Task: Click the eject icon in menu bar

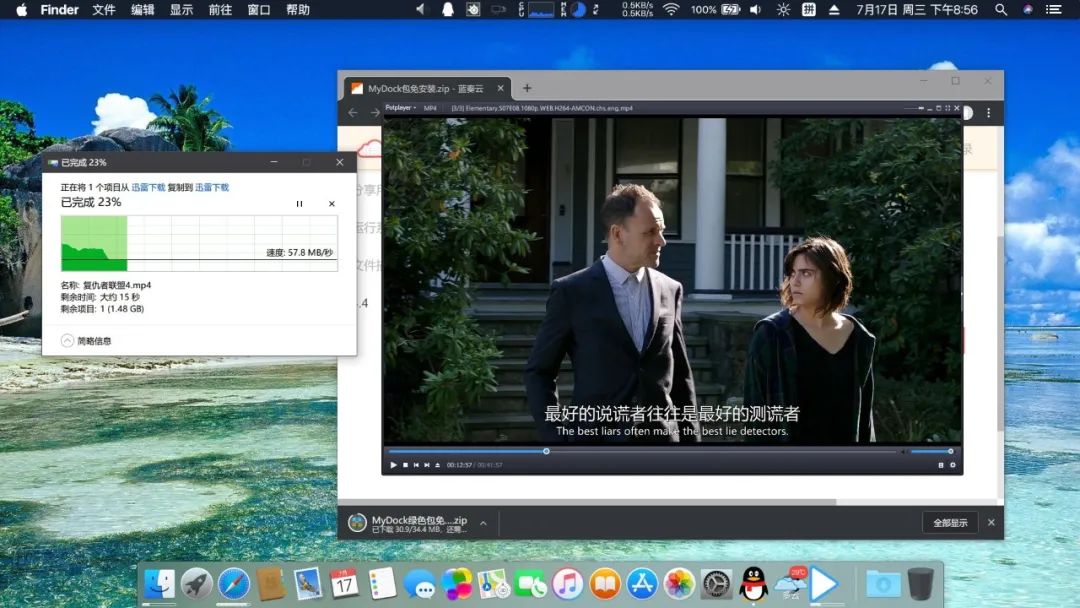Action: (x=834, y=10)
